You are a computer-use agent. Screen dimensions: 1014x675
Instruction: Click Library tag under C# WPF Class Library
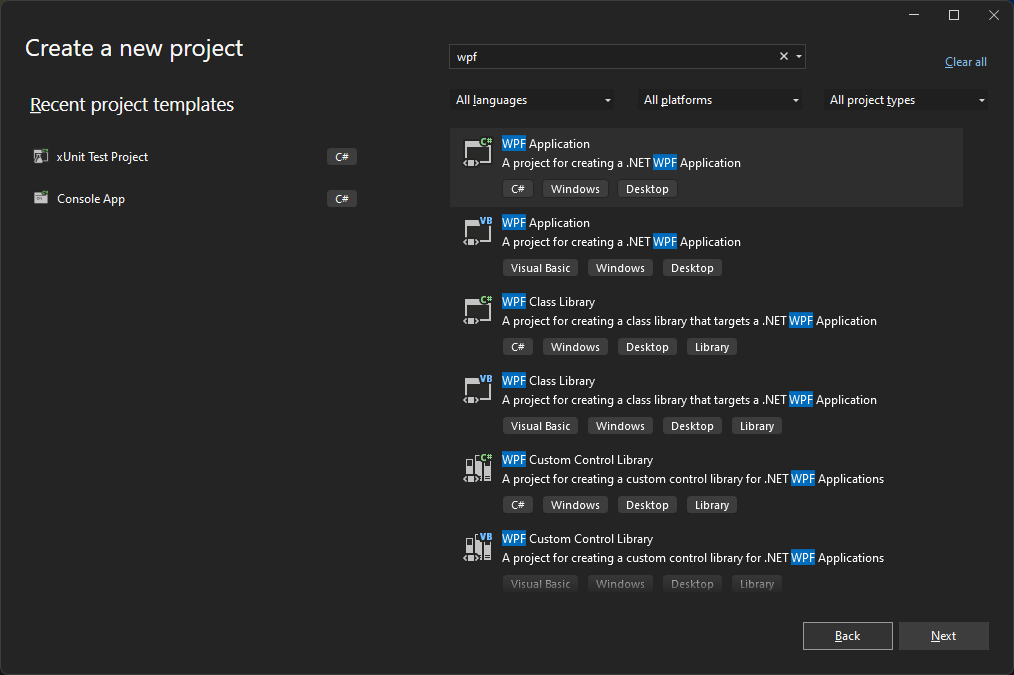[711, 347]
